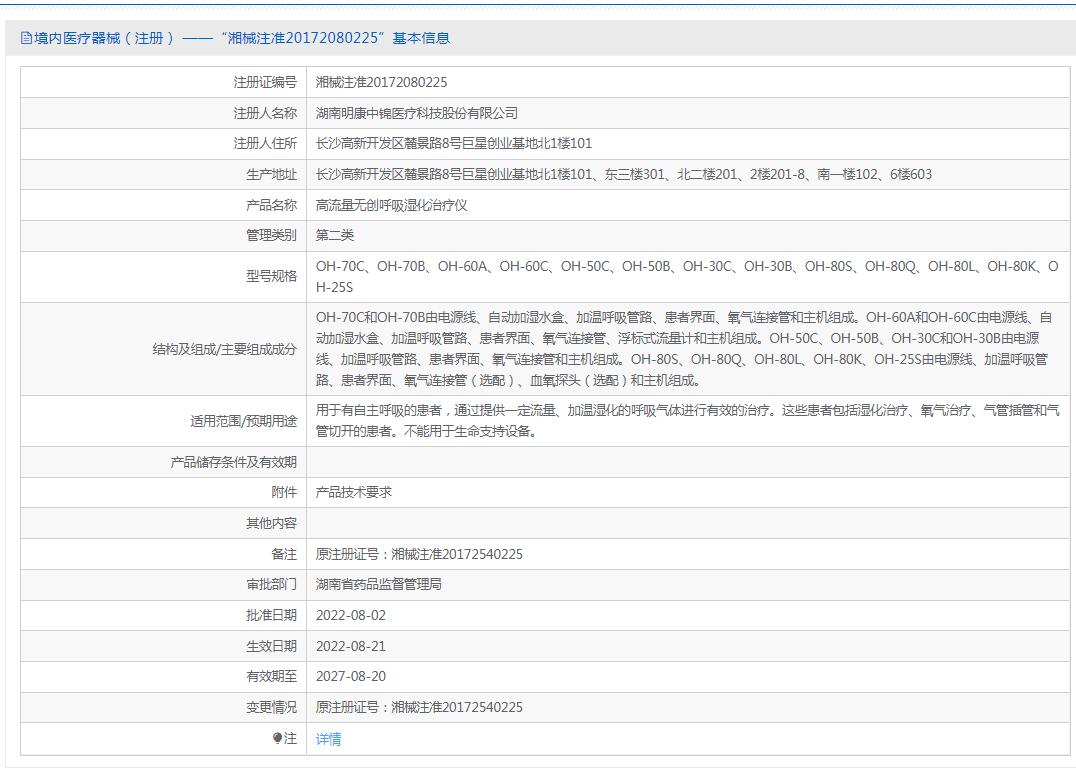Click the 变更情况 row value

point(419,707)
